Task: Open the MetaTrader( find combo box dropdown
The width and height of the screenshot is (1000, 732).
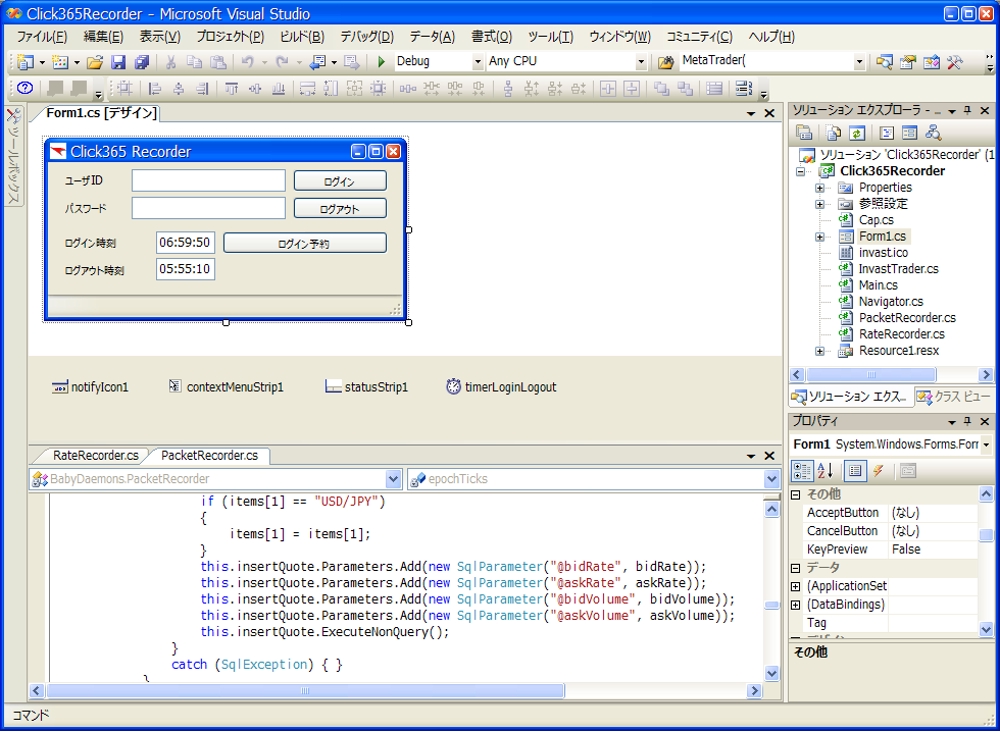Action: [x=860, y=62]
